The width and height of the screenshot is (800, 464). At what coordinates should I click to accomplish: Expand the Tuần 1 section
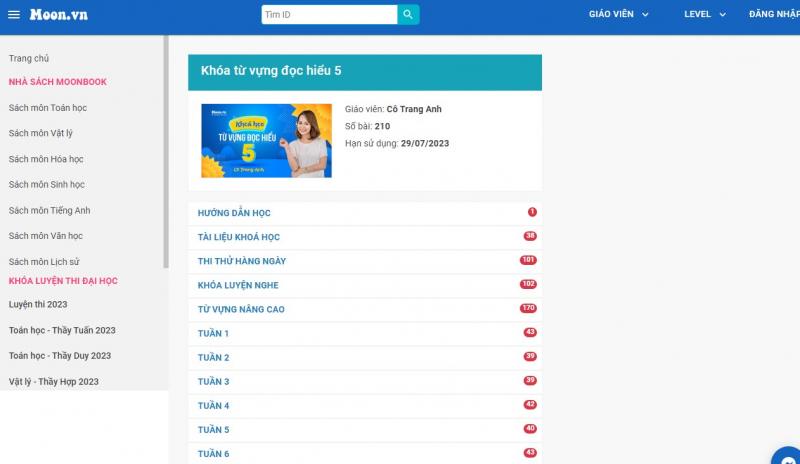click(x=365, y=333)
